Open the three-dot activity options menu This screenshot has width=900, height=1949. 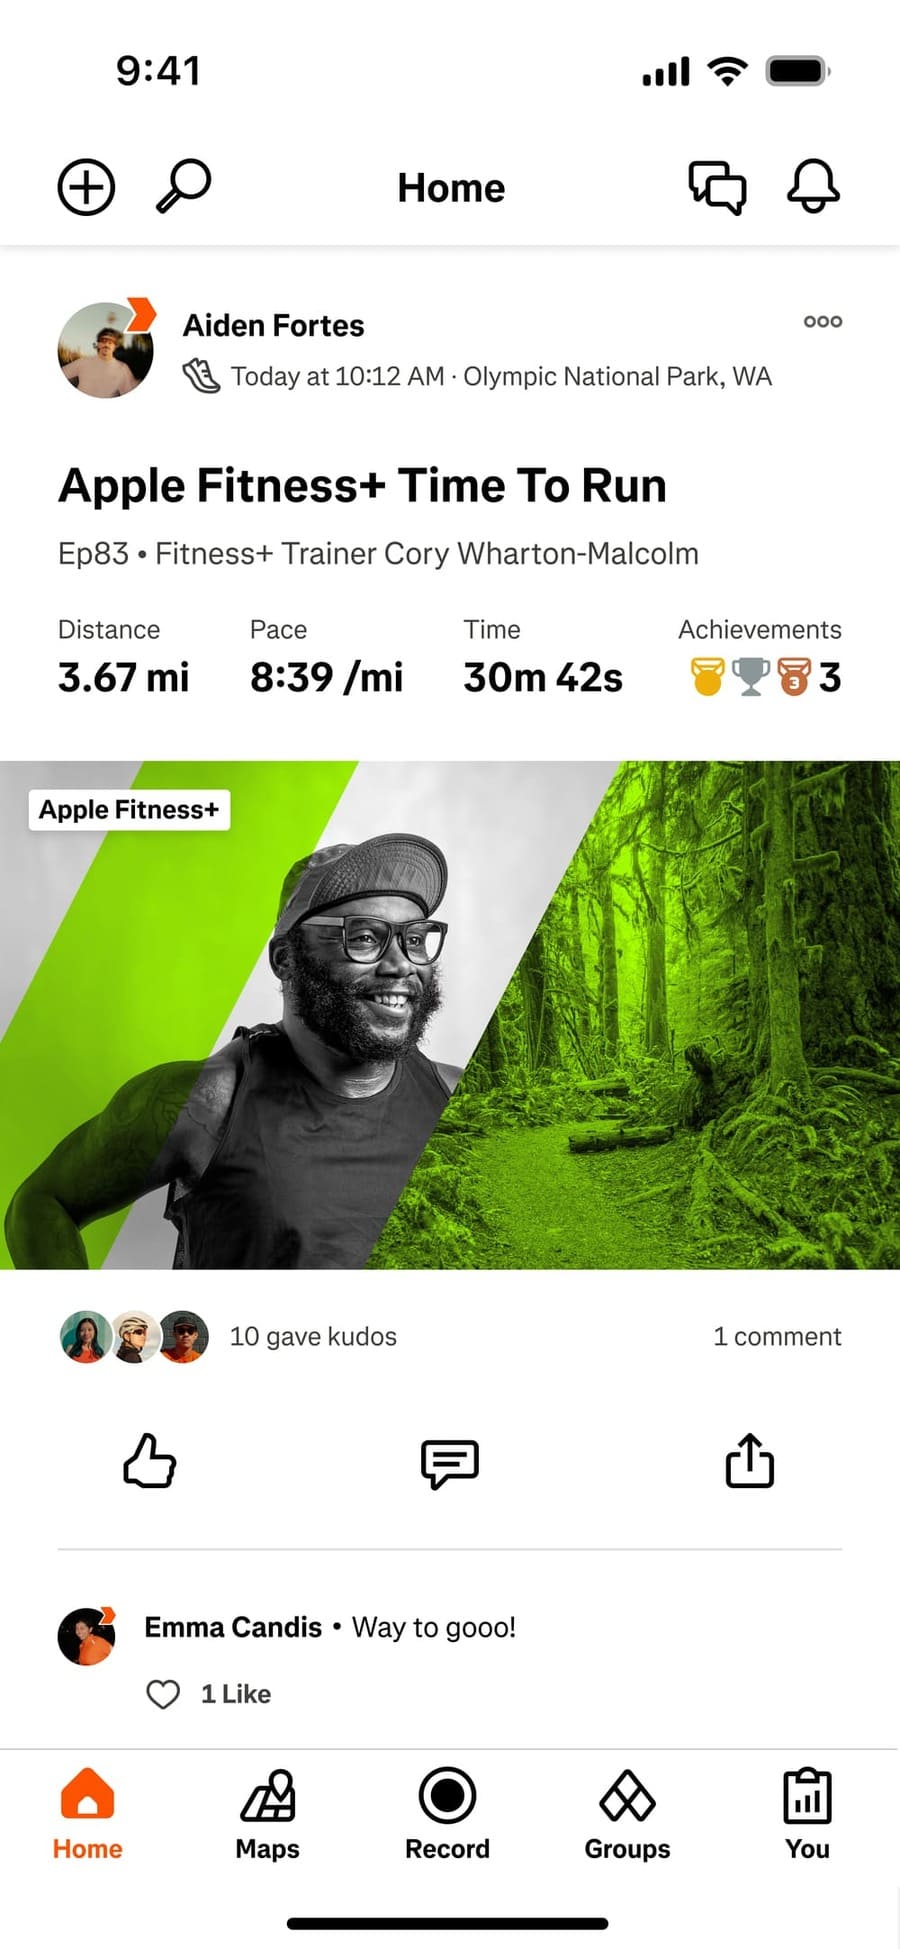(x=823, y=321)
